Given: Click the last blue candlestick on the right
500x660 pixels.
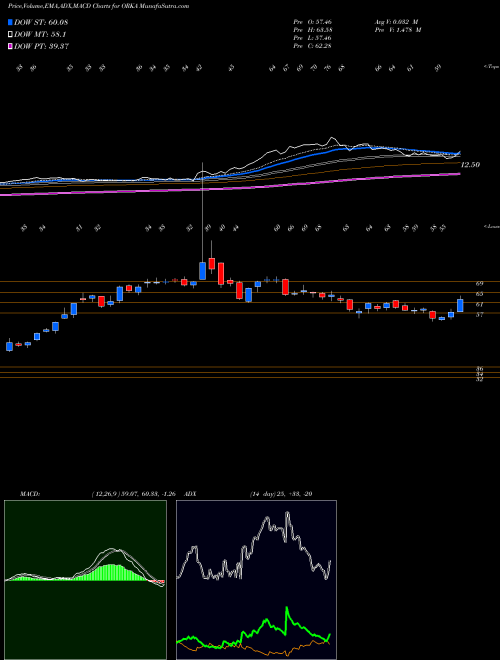Looking at the screenshot, I should pyautogui.click(x=460, y=305).
